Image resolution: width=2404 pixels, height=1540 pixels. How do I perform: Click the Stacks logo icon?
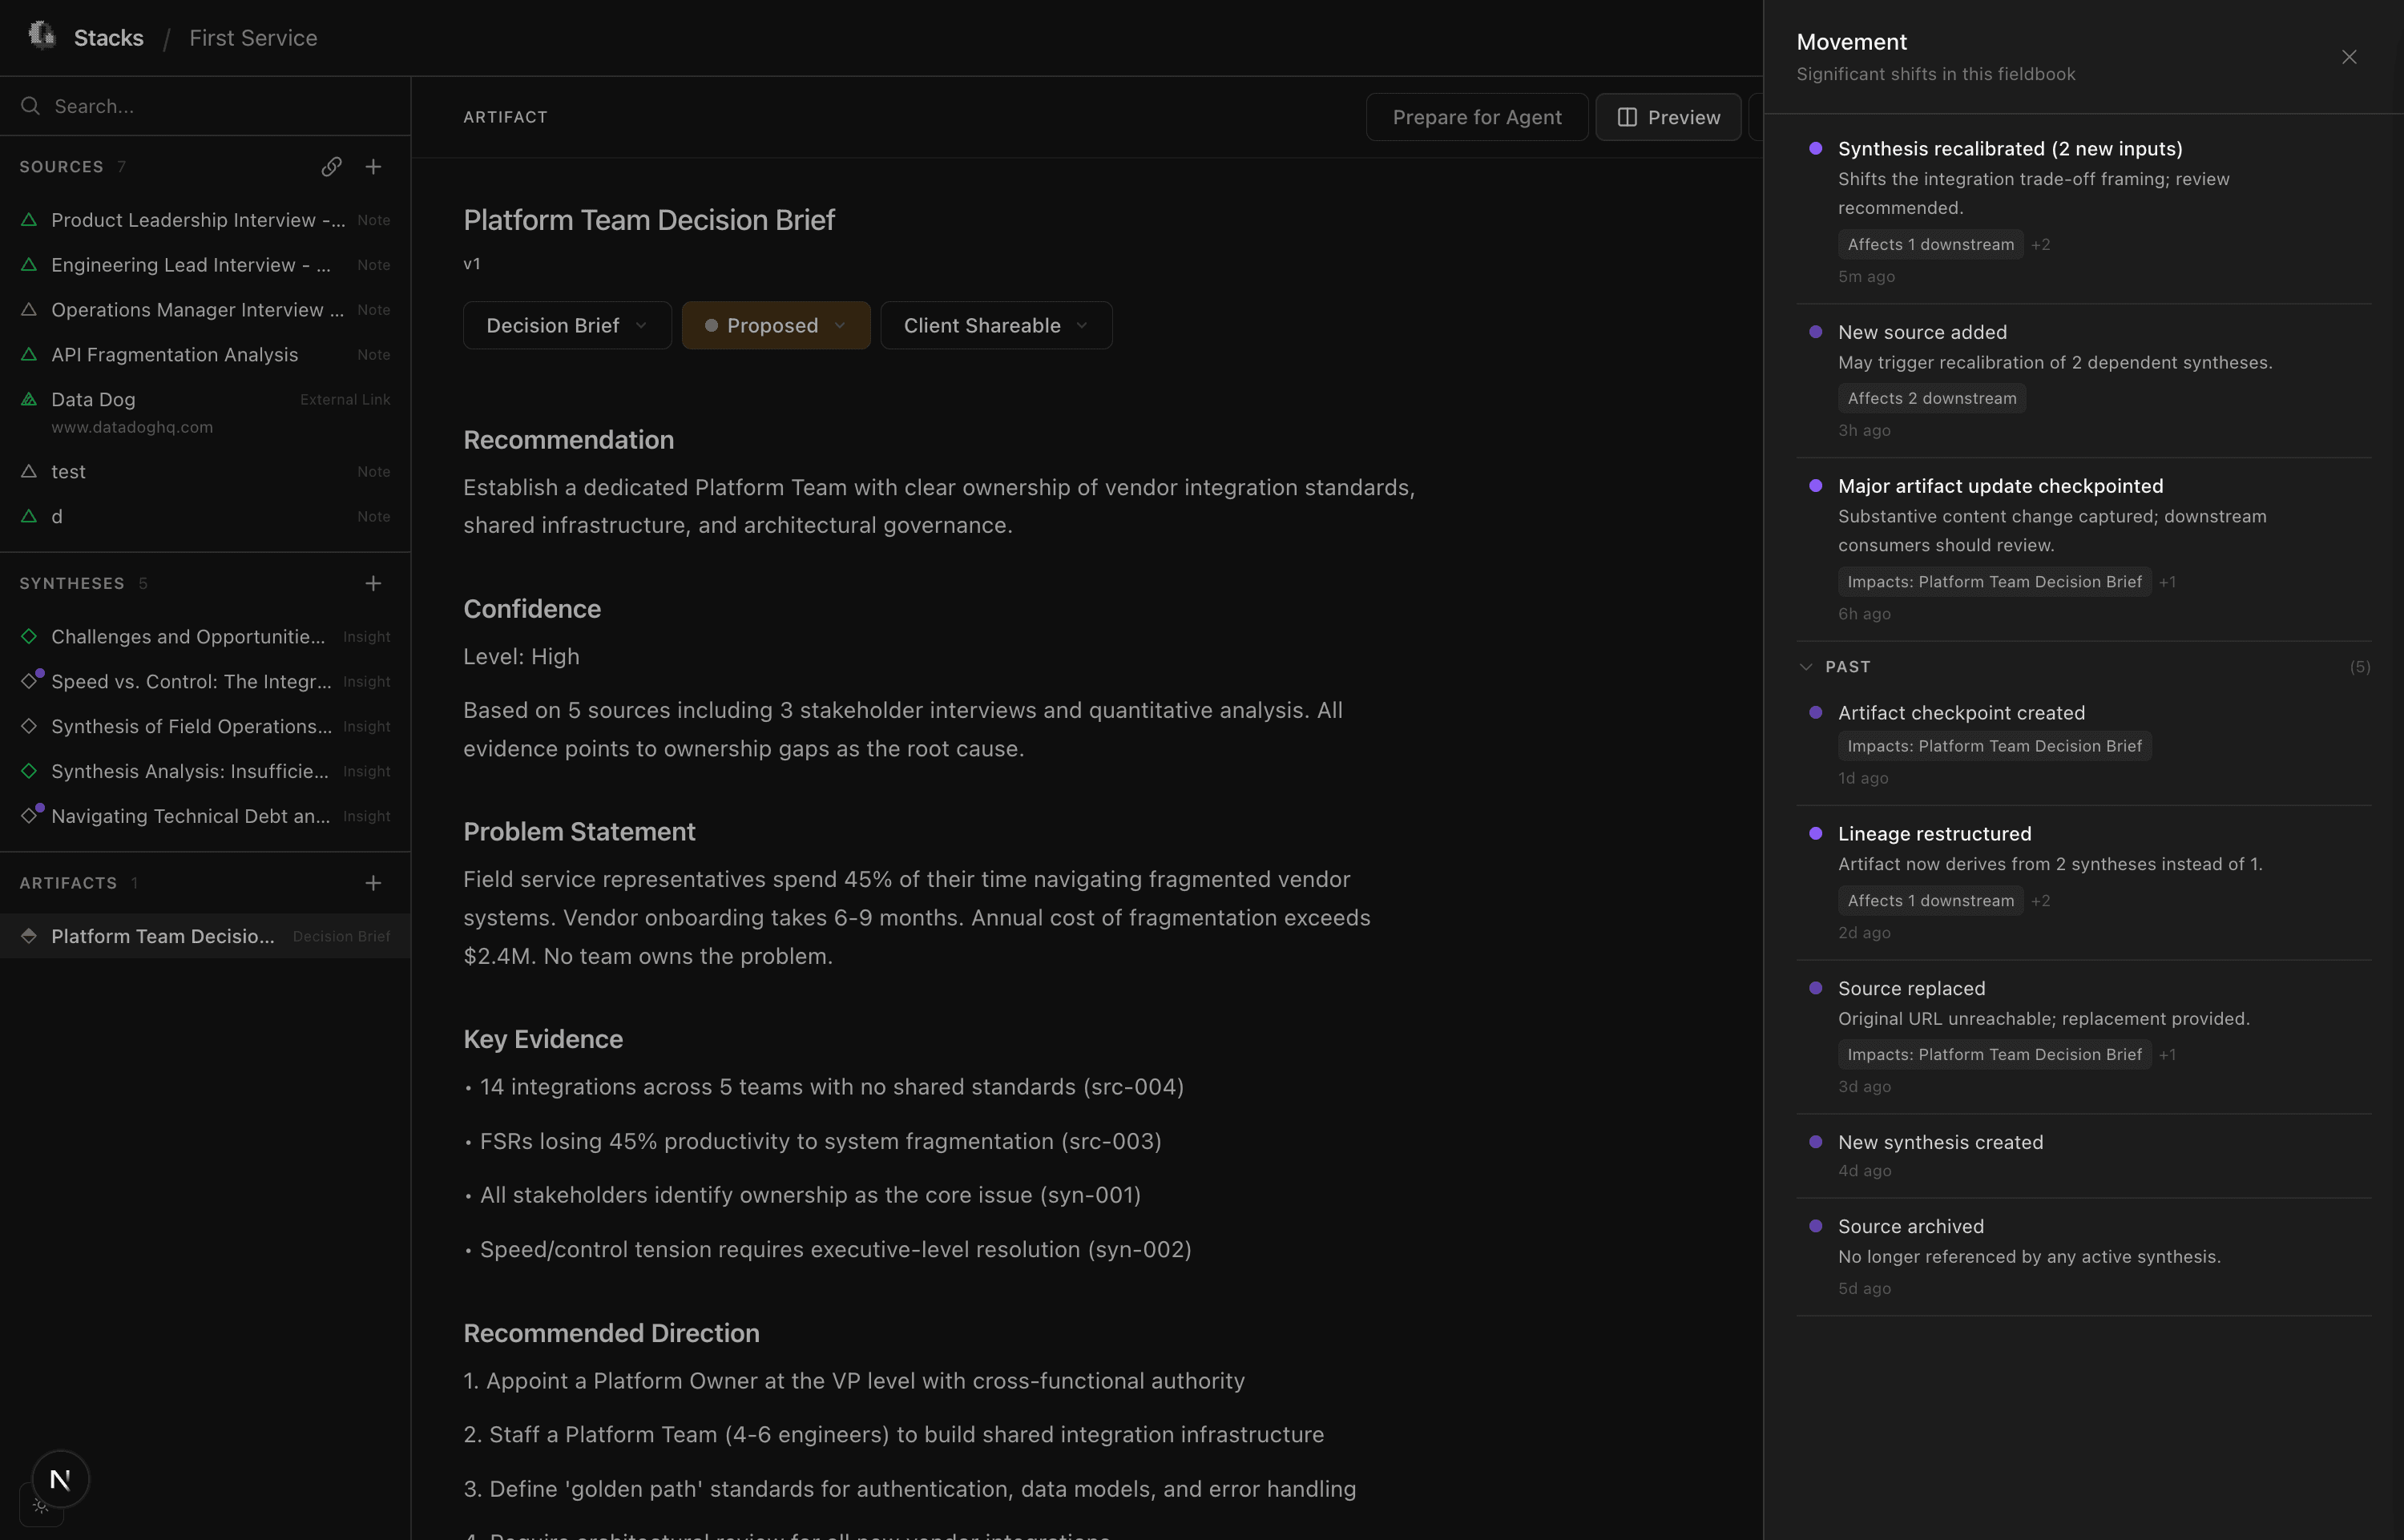42,36
